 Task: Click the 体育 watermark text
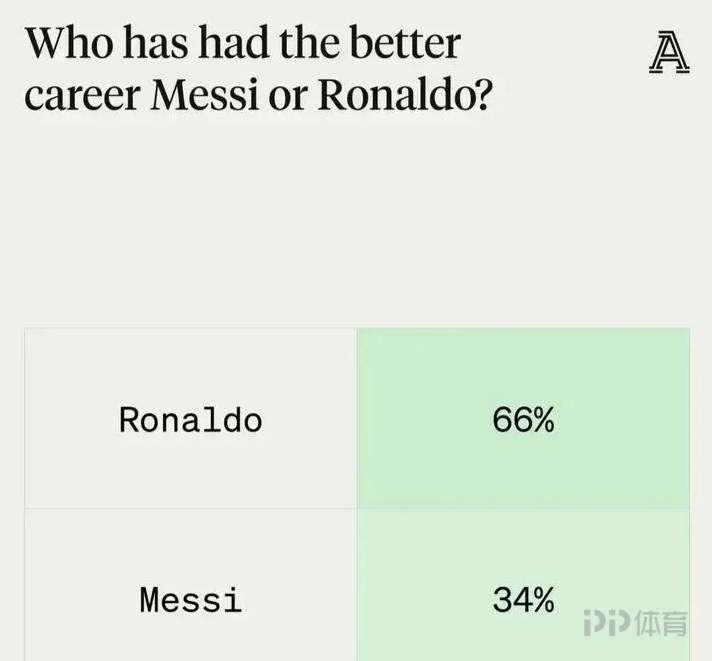pos(661,624)
